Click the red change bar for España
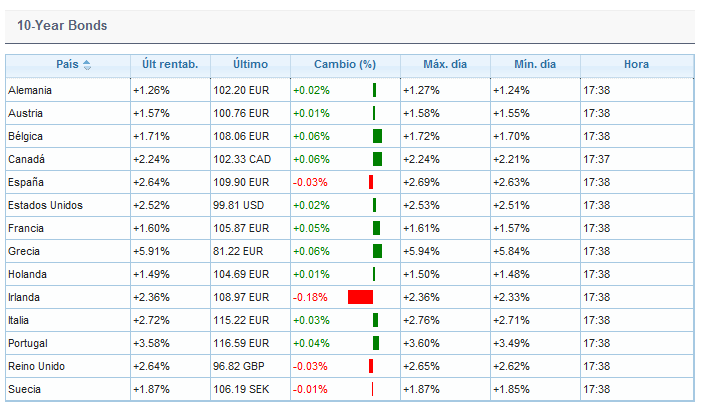 pos(370,182)
